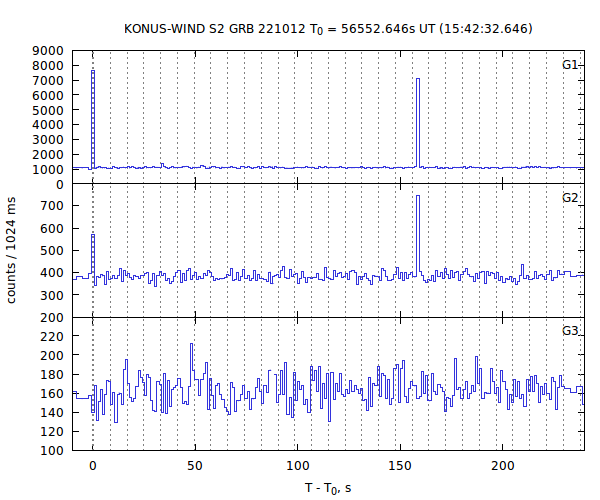Click the 220 tick label on G3 axis
This screenshot has height=500, width=600.
coord(52,336)
